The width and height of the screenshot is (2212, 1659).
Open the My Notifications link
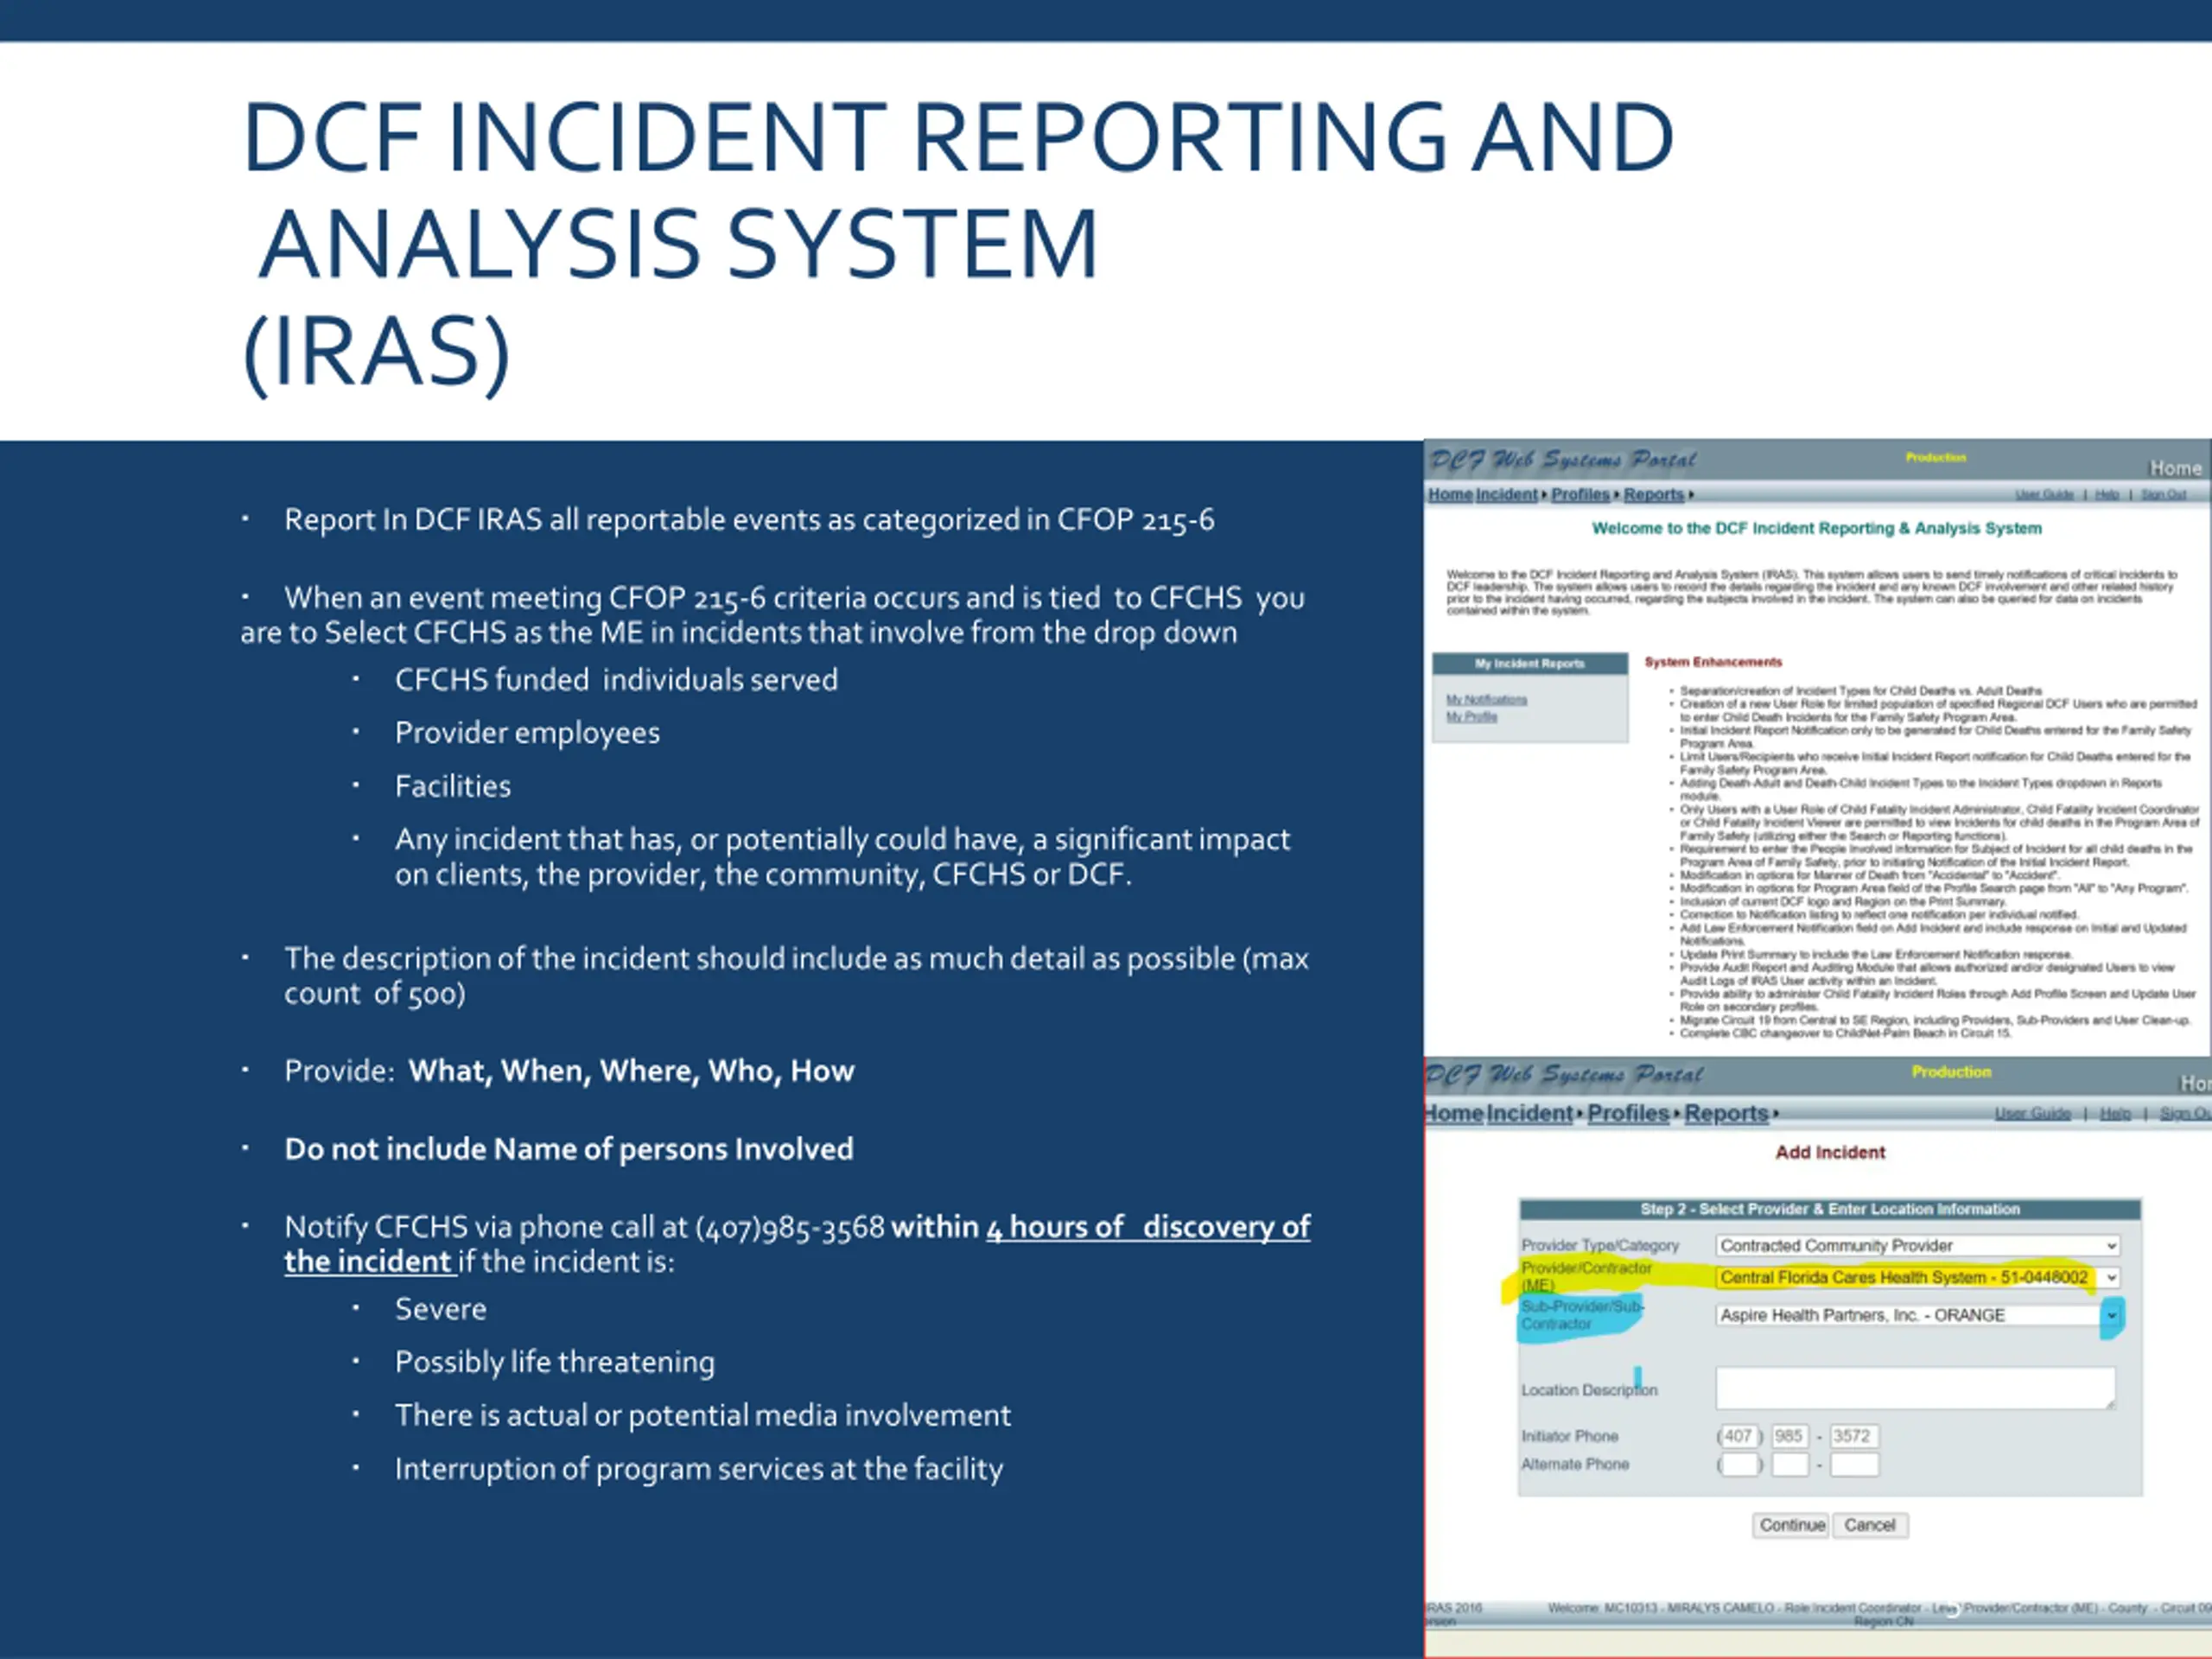(1486, 700)
